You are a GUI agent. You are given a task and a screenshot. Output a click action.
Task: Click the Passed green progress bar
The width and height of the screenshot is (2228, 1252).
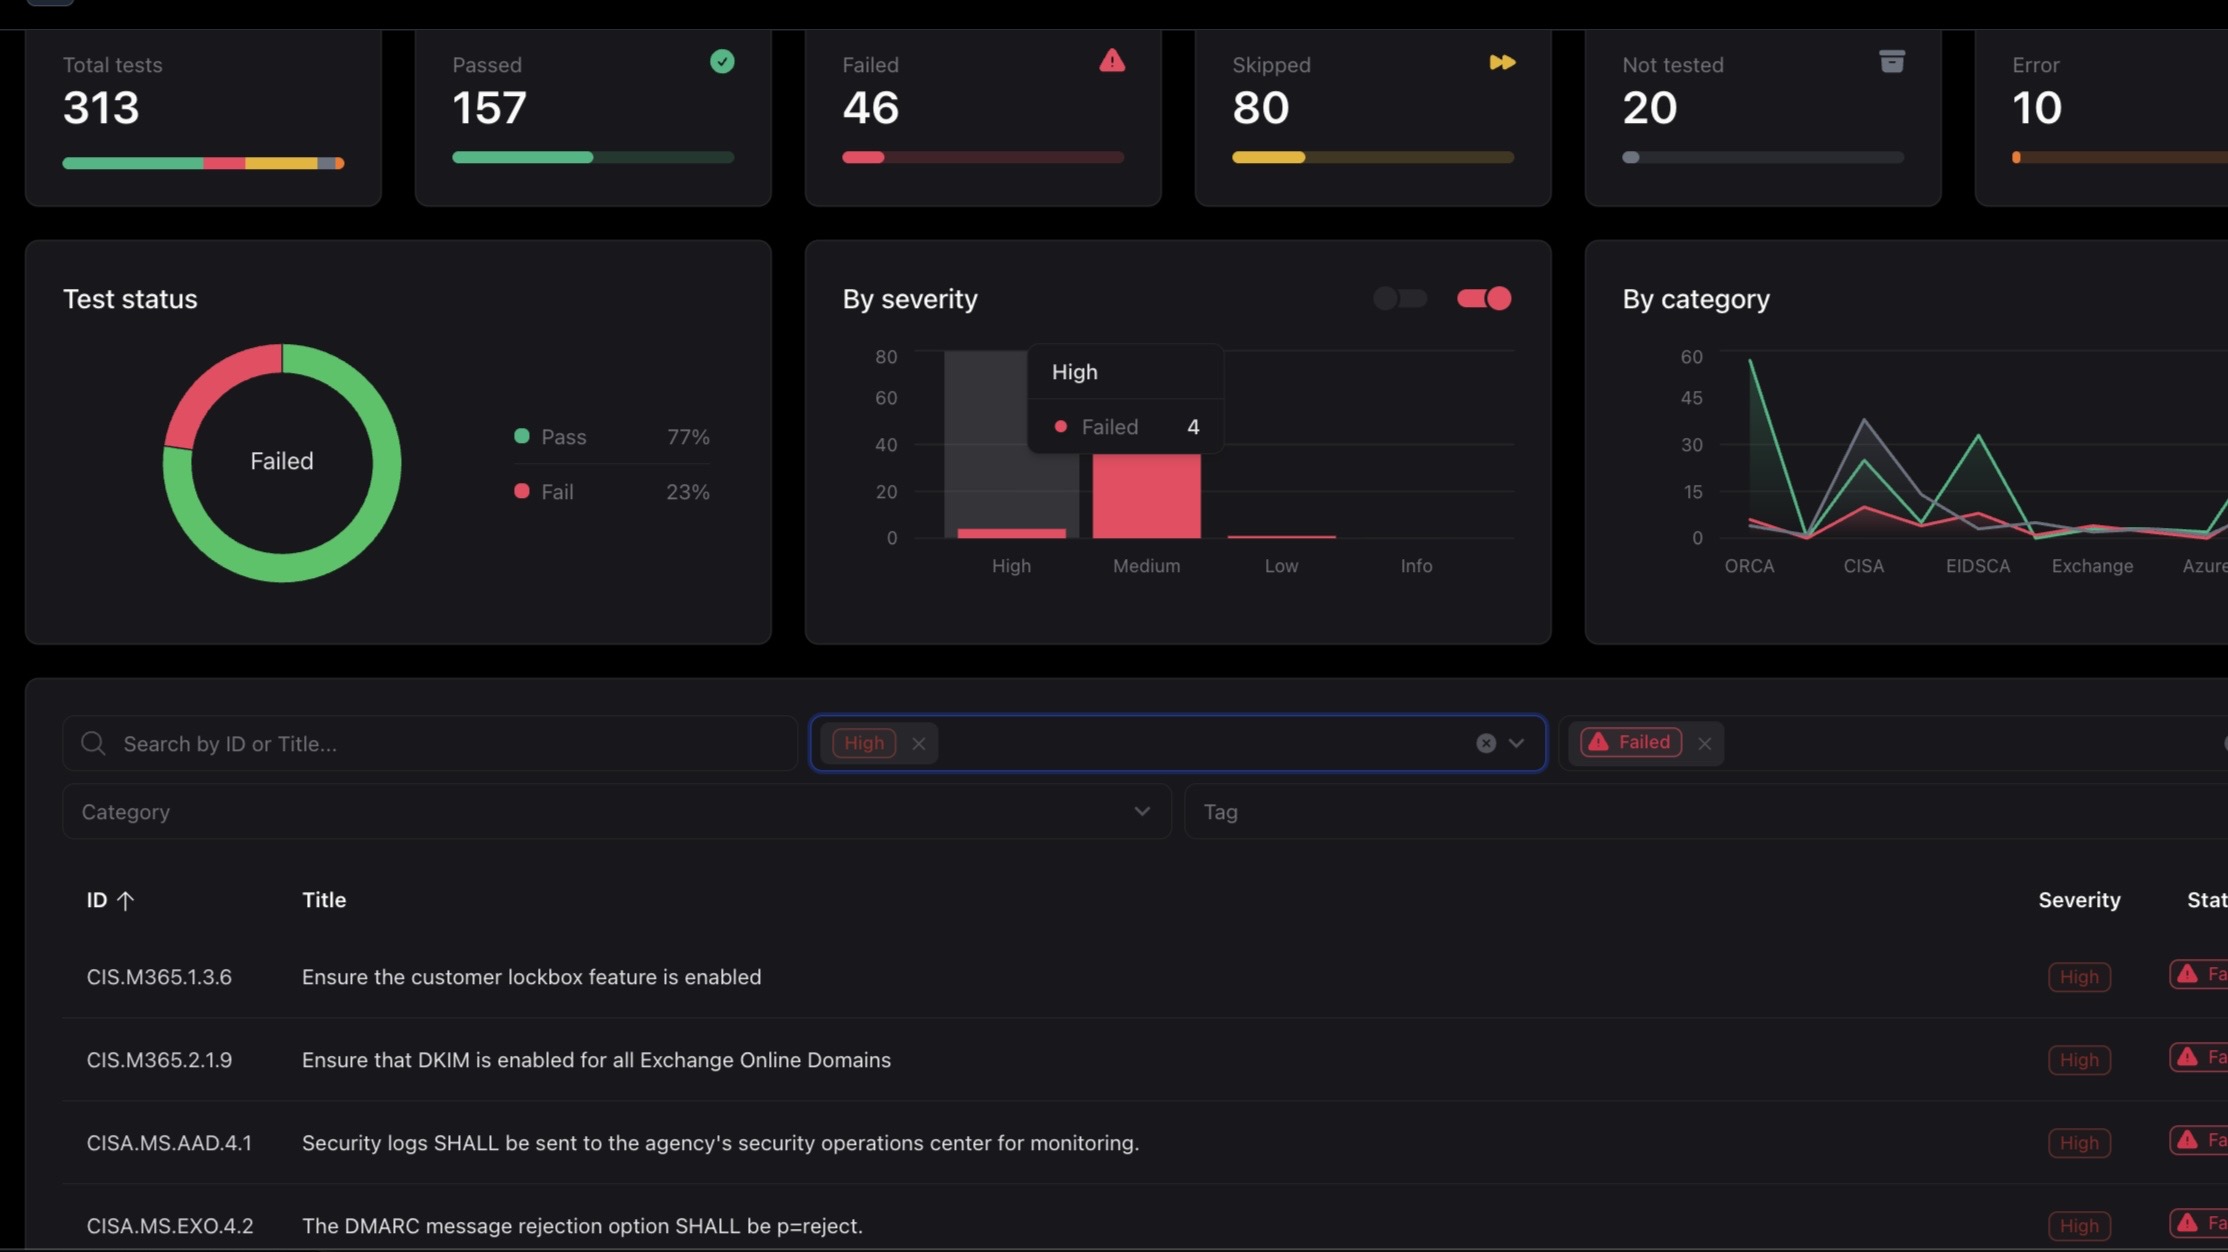tap(593, 157)
